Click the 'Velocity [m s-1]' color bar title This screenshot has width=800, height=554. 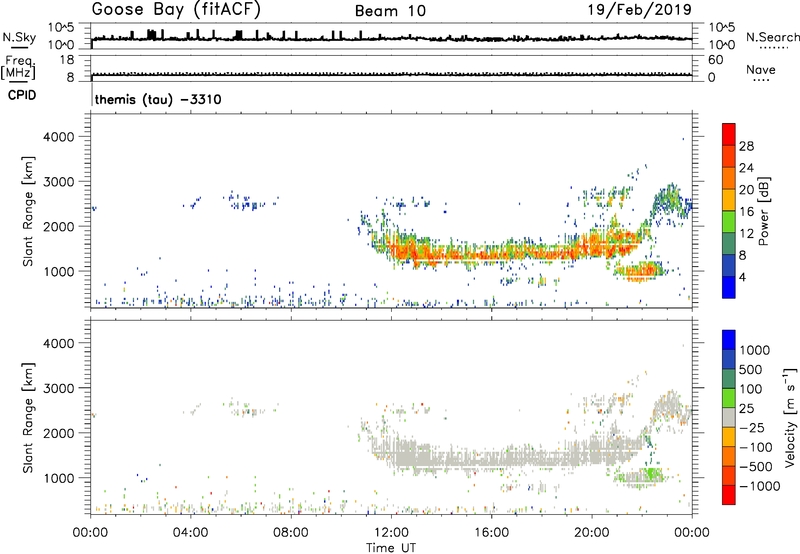click(x=790, y=417)
